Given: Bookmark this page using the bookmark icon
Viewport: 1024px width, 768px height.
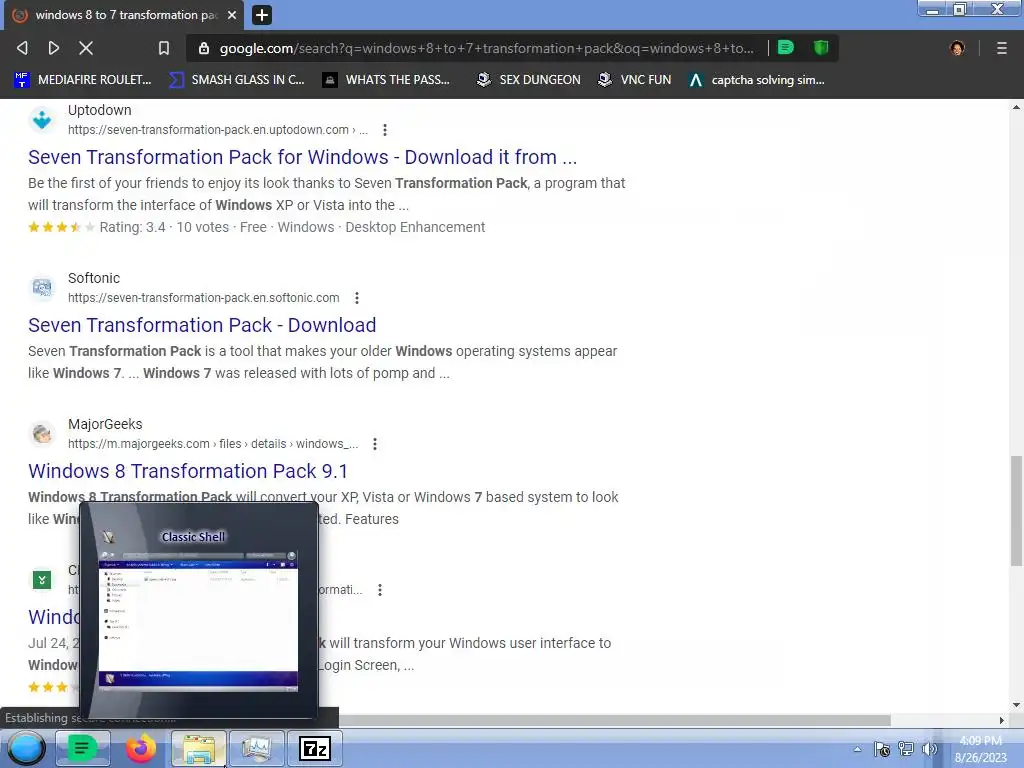Looking at the screenshot, I should (x=164, y=48).
